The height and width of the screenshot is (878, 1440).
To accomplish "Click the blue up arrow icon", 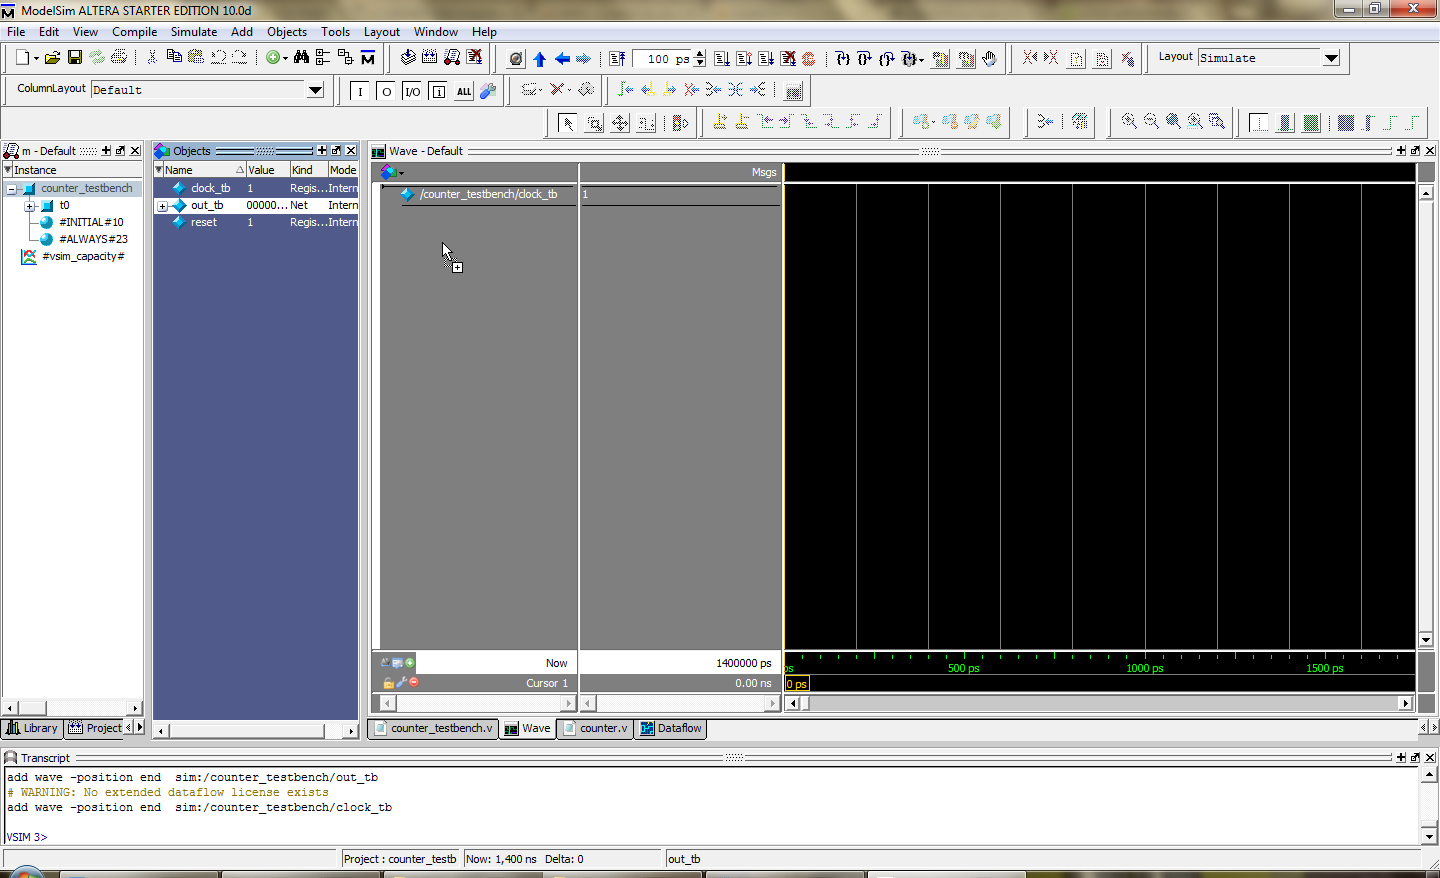I will [540, 59].
